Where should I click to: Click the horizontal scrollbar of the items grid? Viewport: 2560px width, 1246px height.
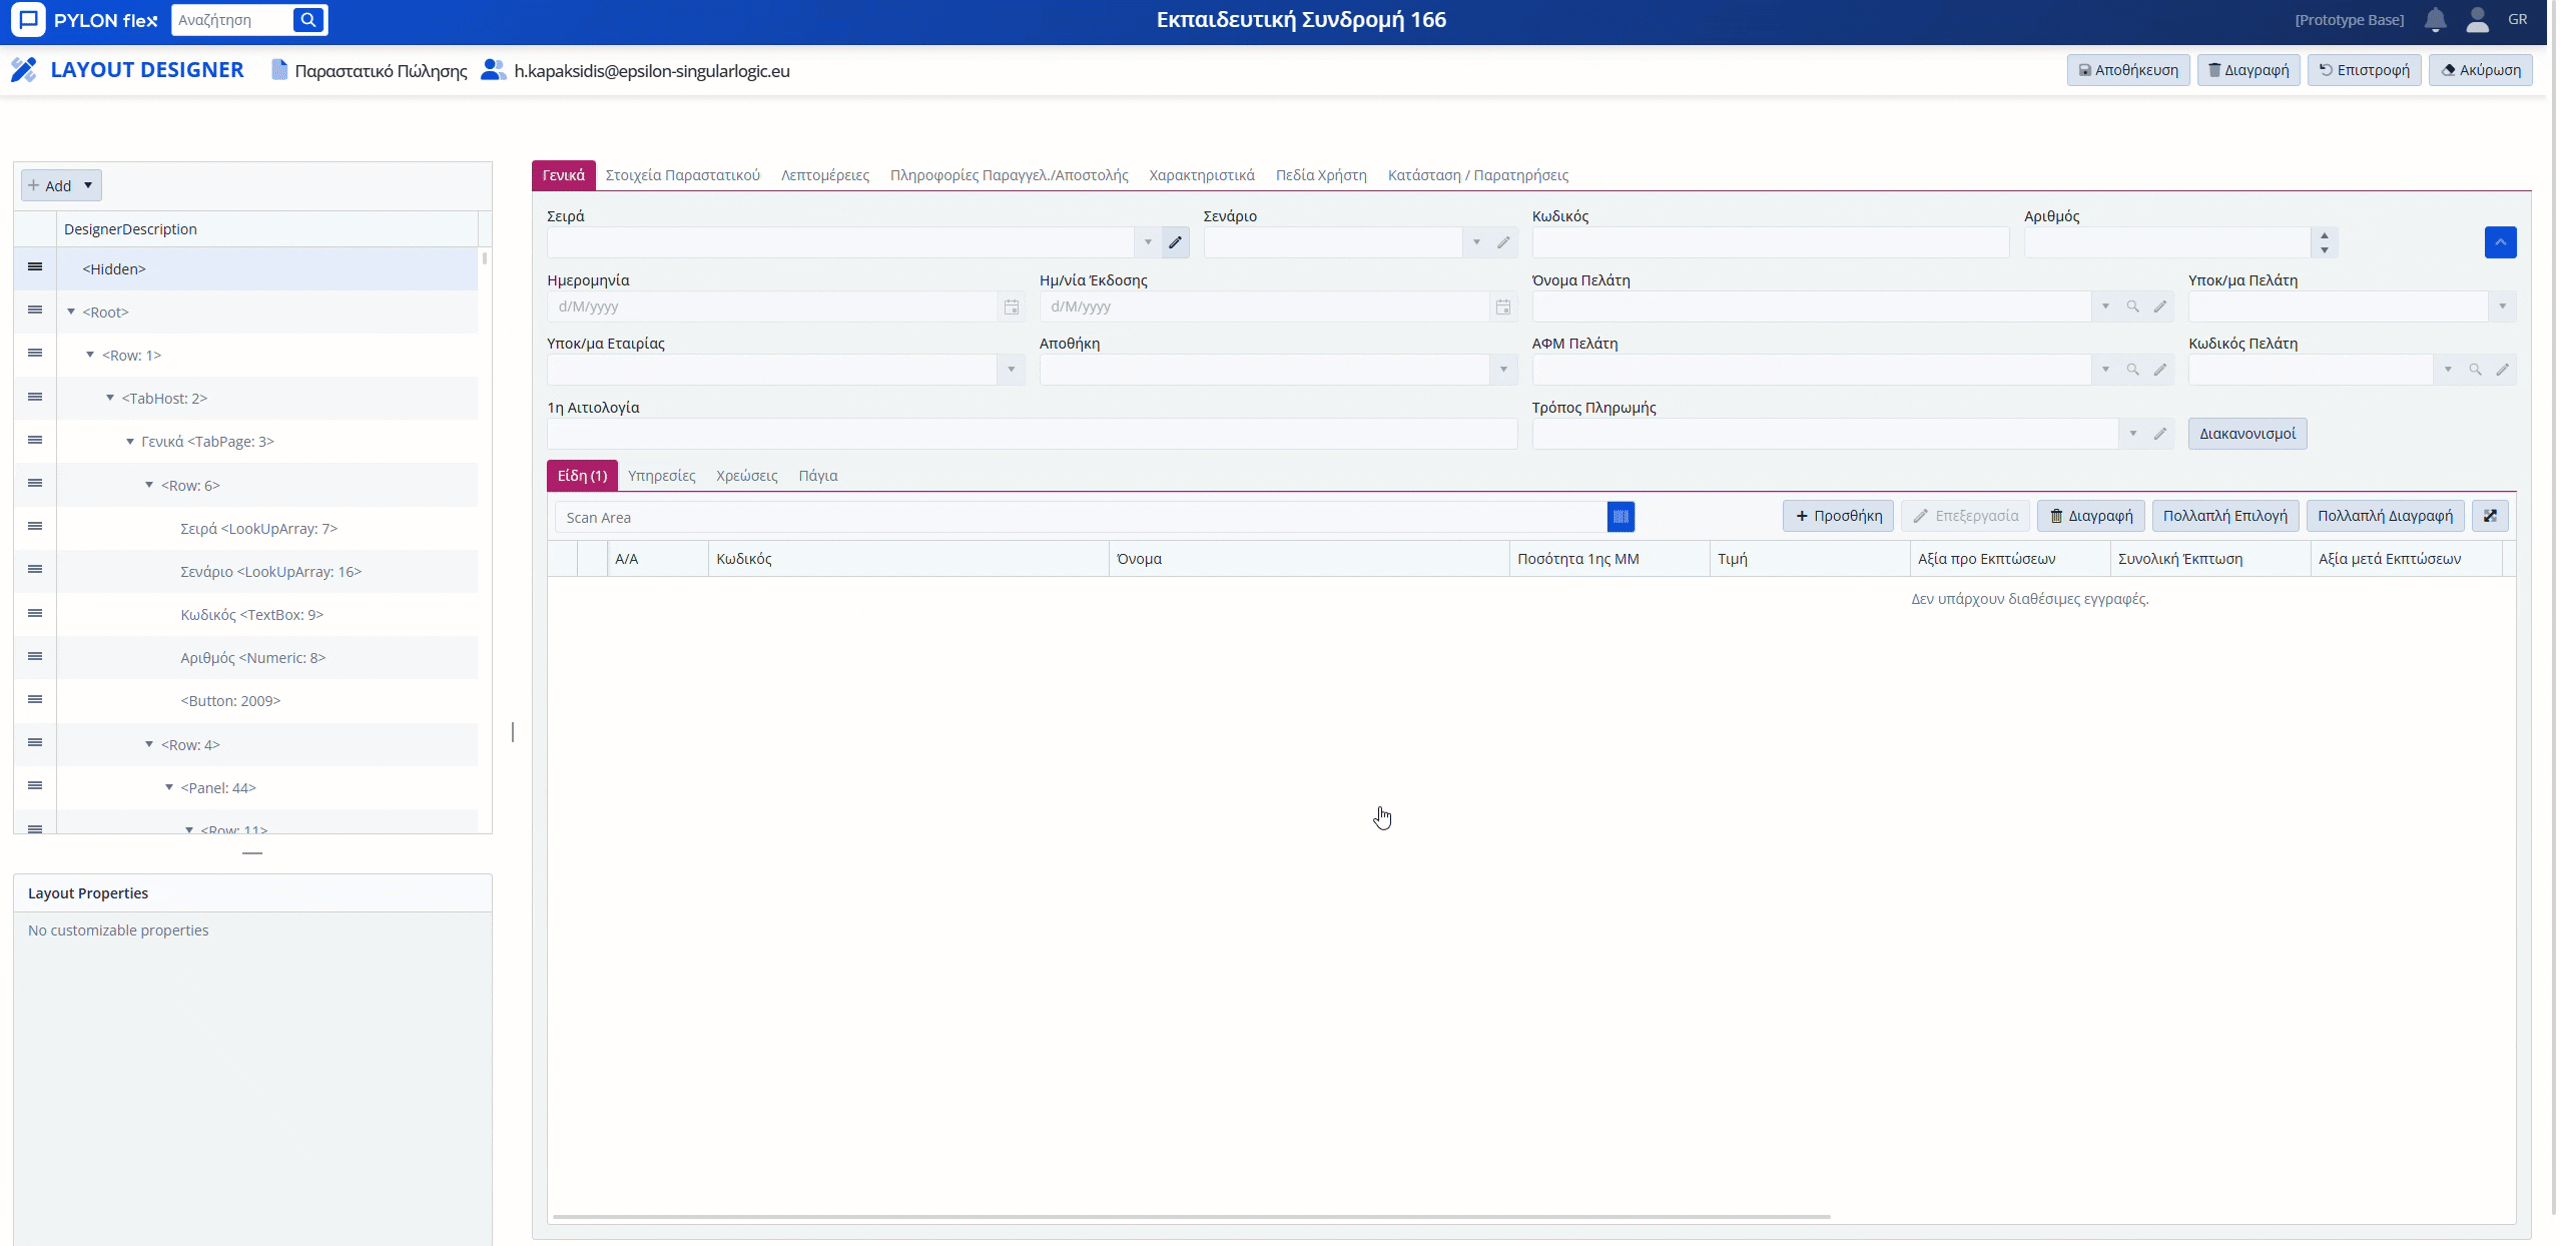tap(1190, 1217)
